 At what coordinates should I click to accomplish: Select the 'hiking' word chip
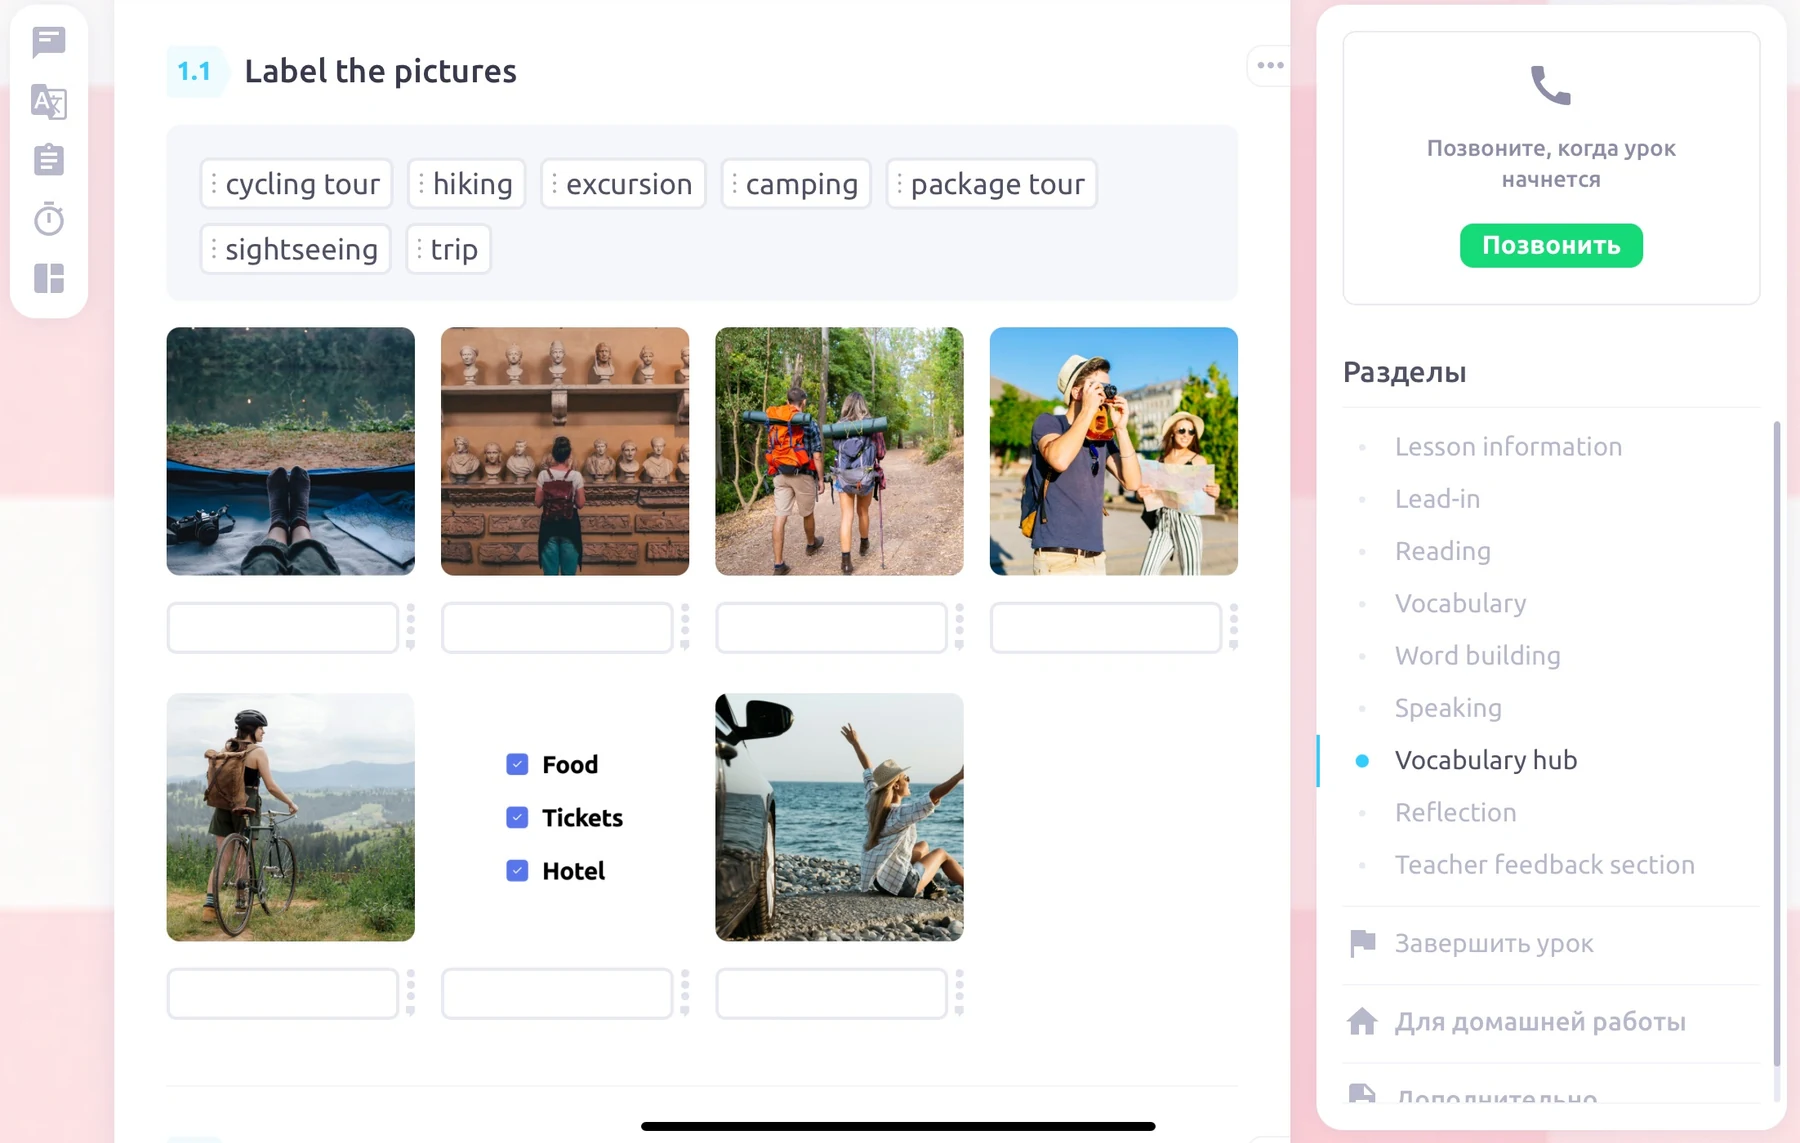(x=466, y=184)
